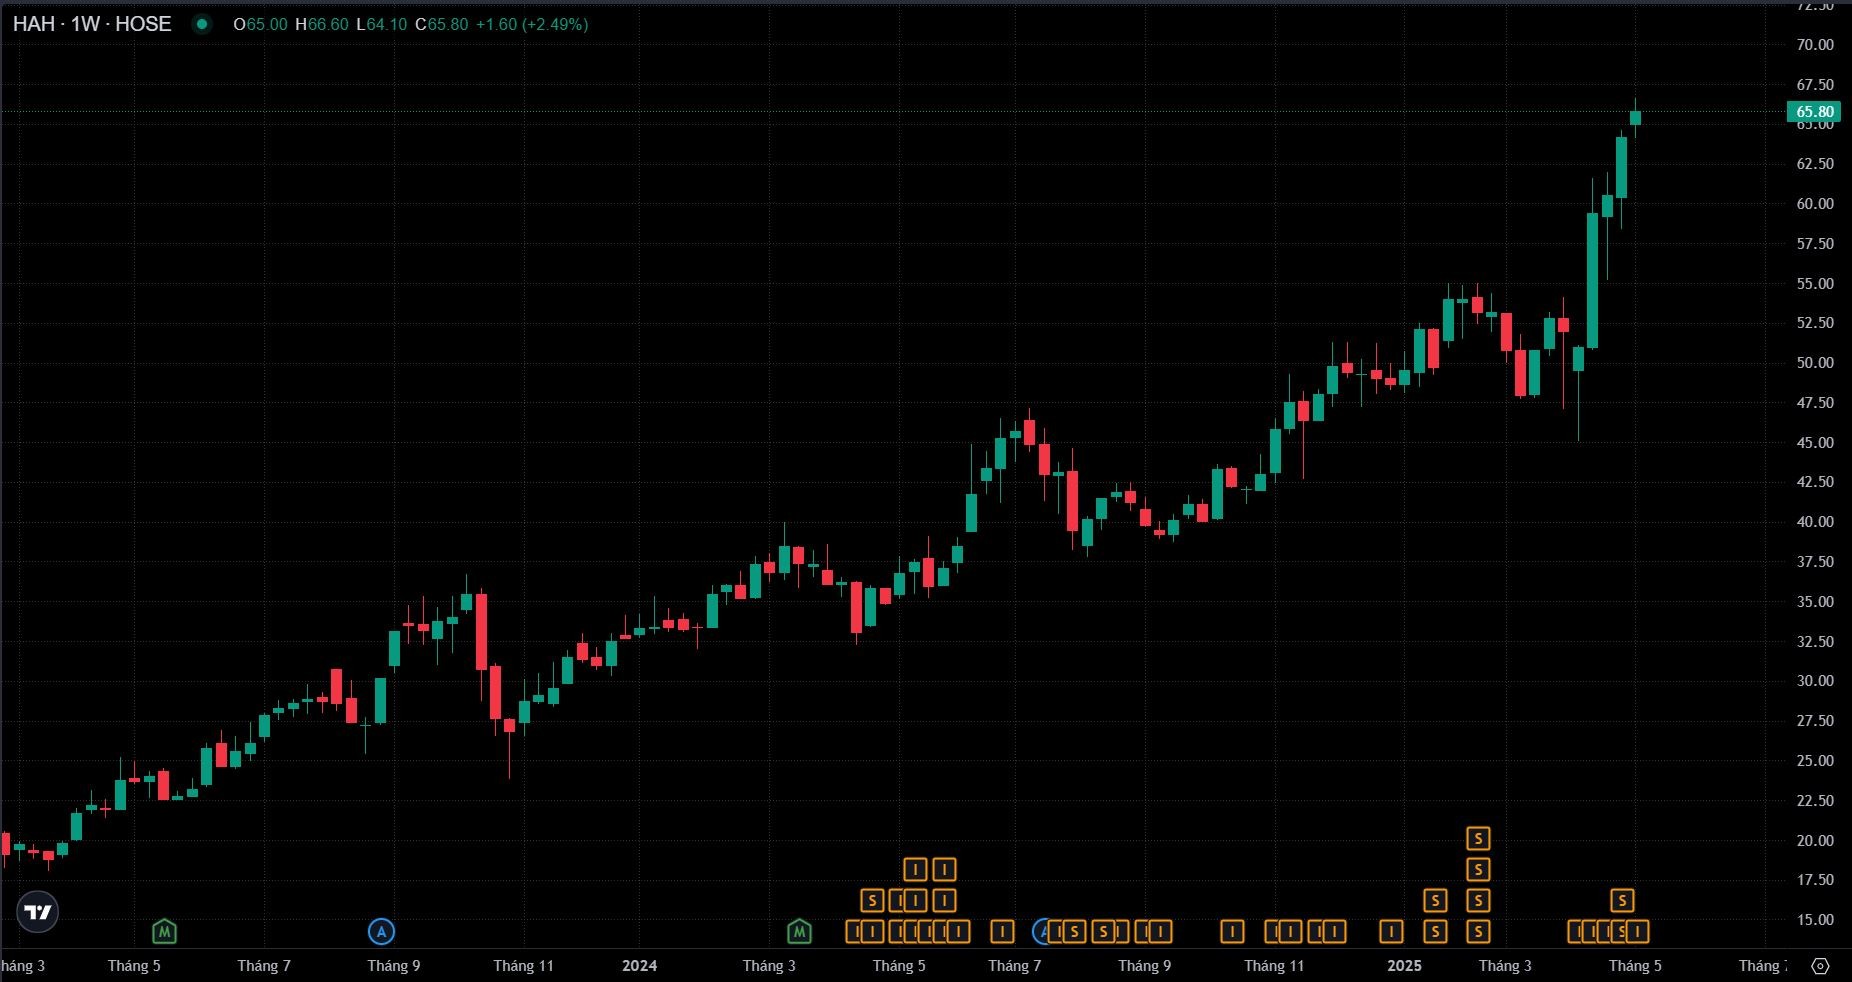Click the S marker above the Tháng 5 2025 cluster
Screen dimensions: 1852x982
tap(1622, 901)
